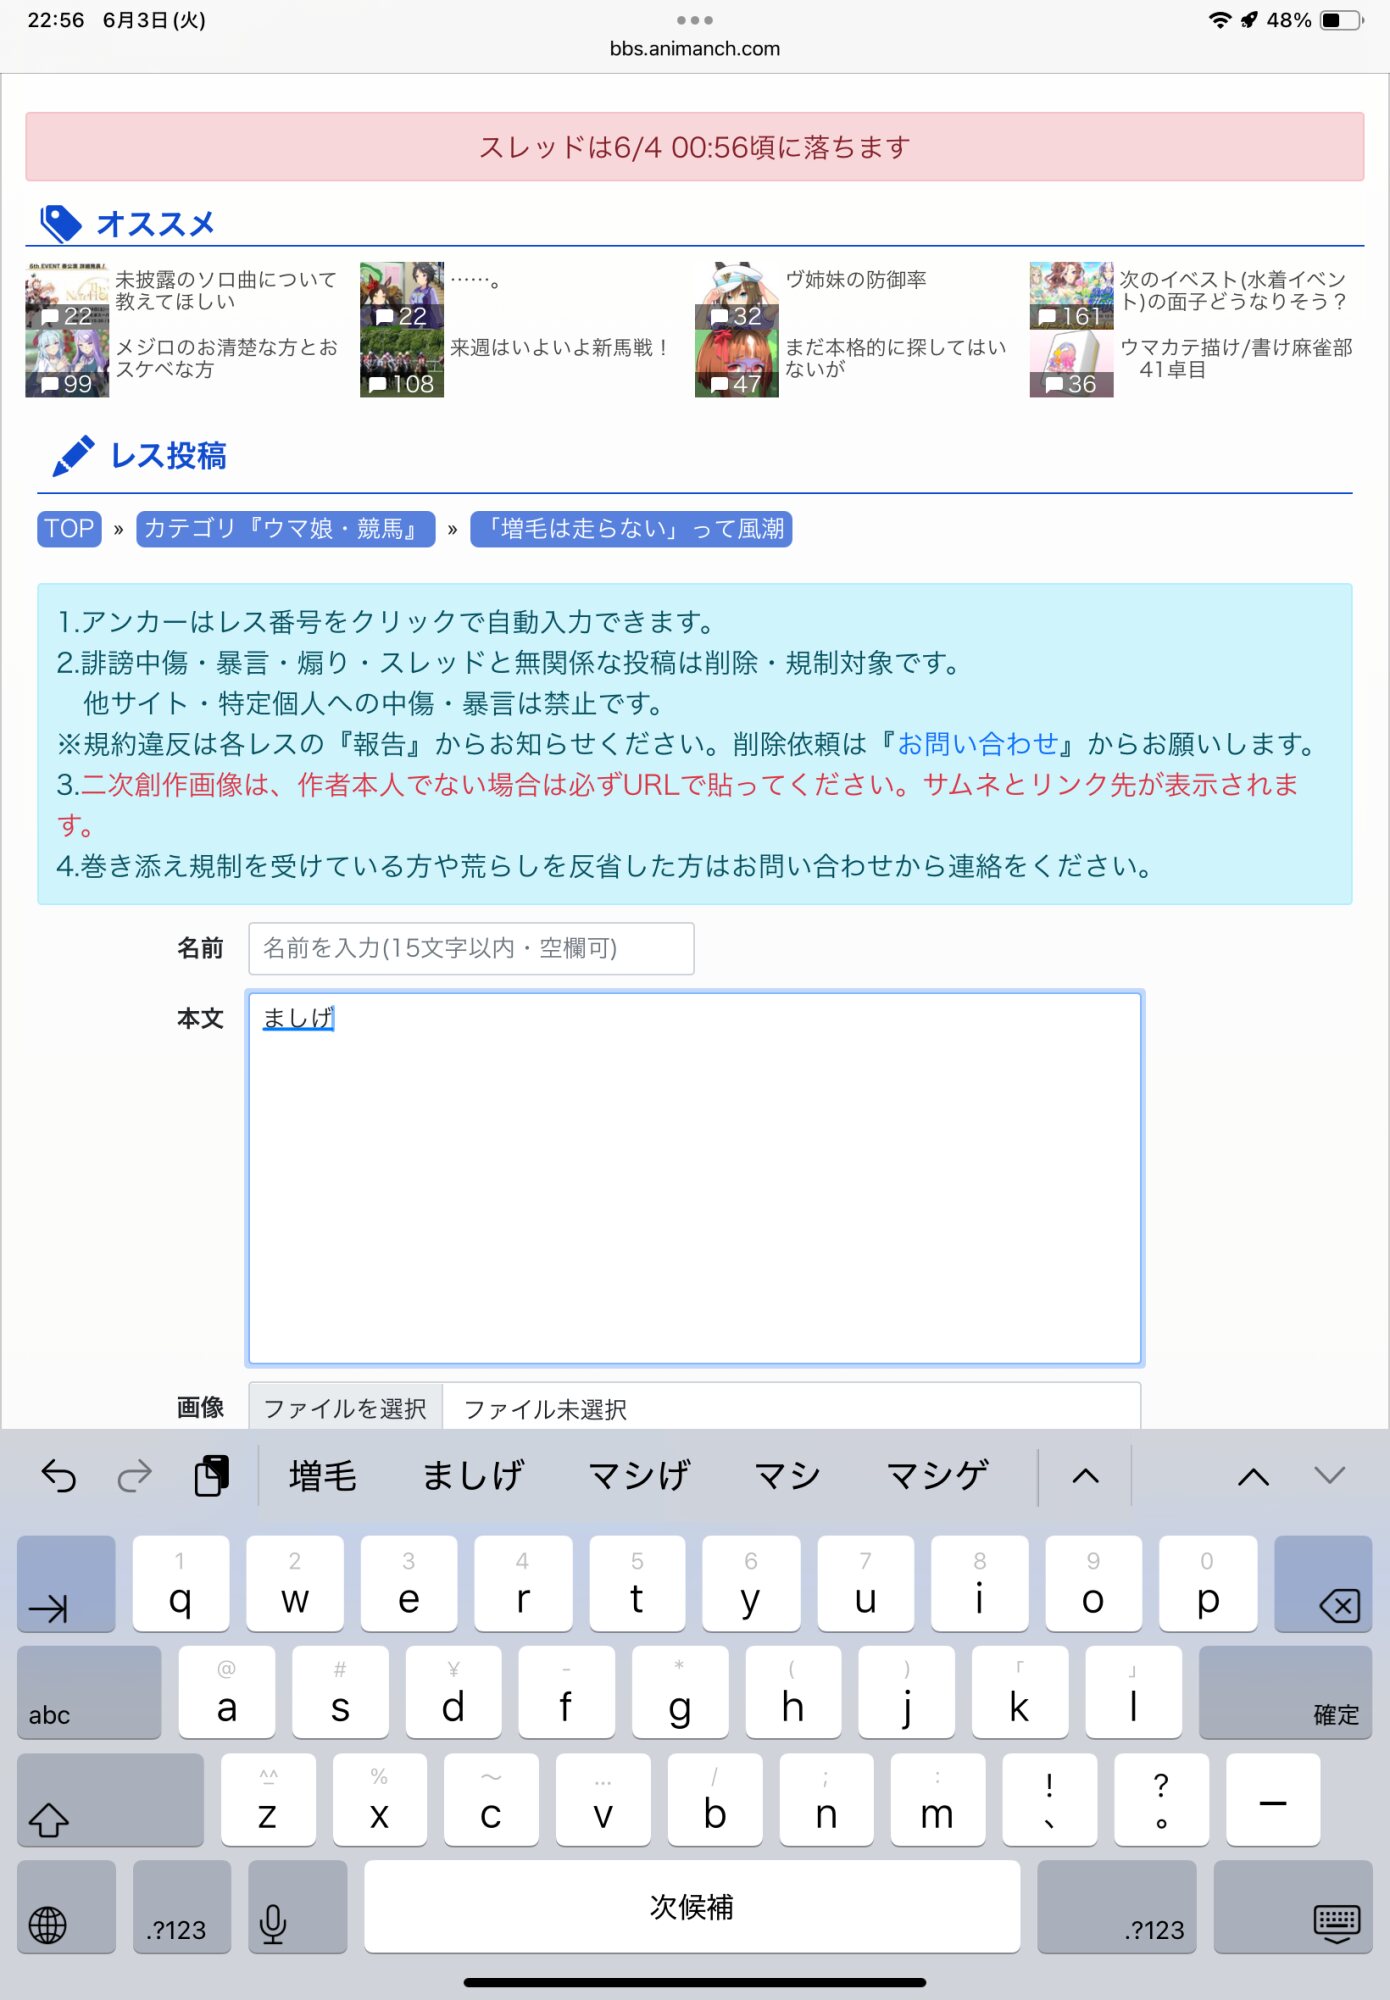The image size is (1390, 2000).
Task: Open thumbnail with 32 comments
Action: click(736, 296)
